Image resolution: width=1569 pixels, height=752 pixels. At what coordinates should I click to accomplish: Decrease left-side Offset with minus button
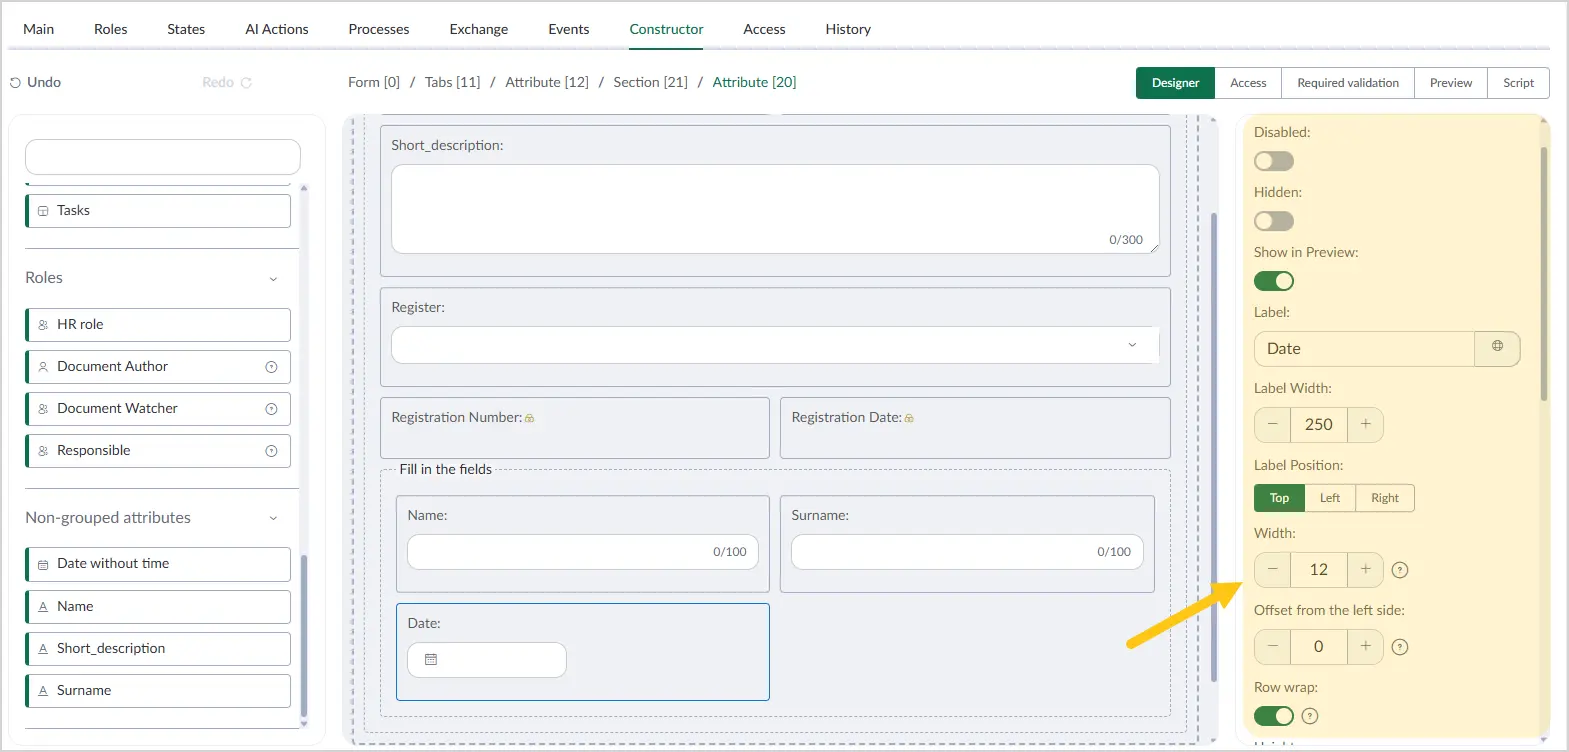(1273, 646)
